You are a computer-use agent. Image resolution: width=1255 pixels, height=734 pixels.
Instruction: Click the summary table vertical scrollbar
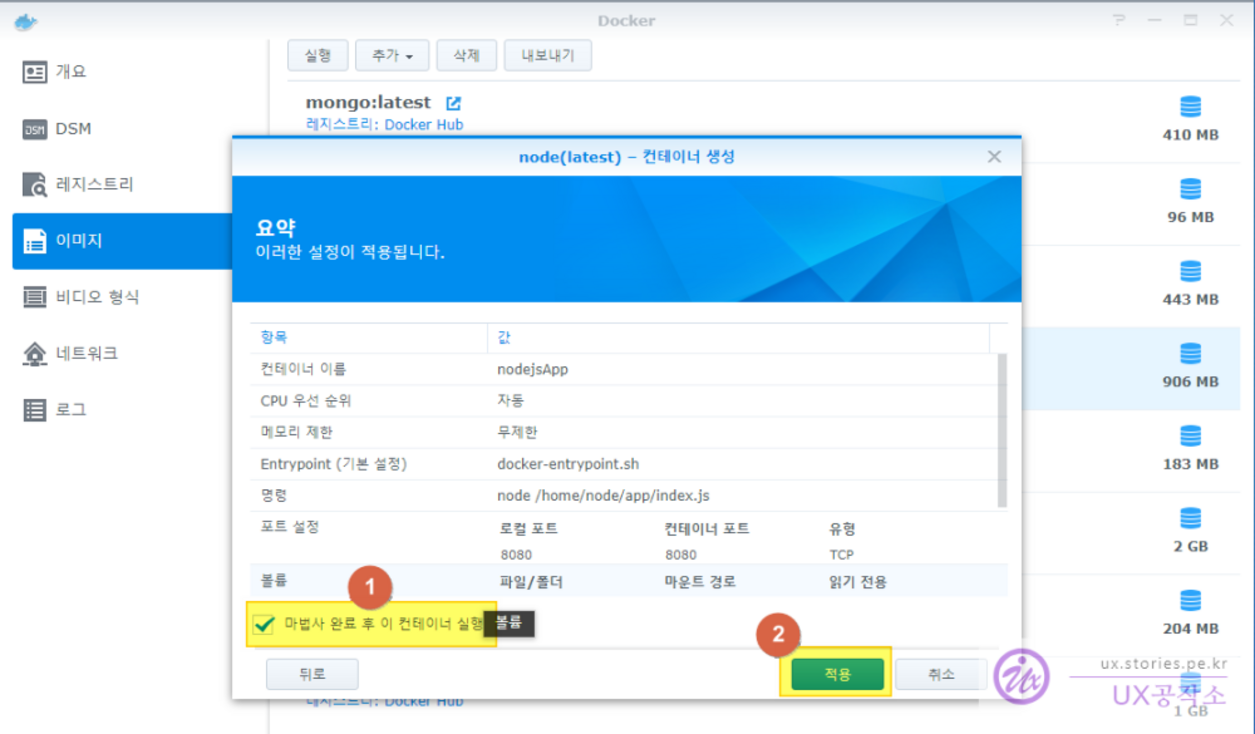1002,430
